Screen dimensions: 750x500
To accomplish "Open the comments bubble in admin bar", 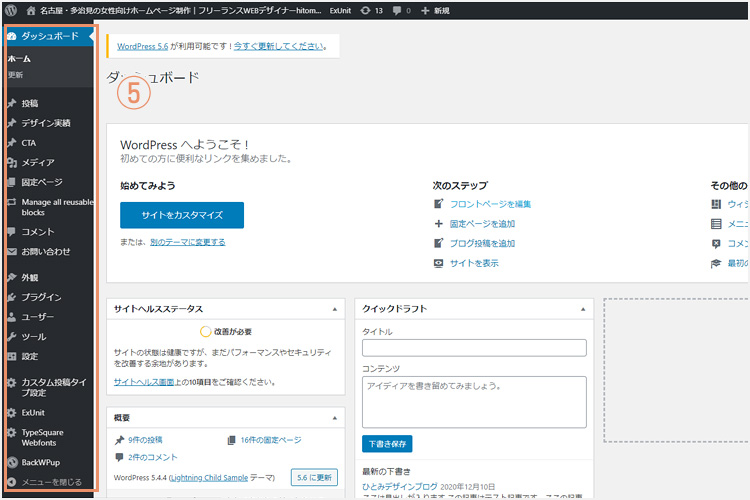I will [x=401, y=11].
